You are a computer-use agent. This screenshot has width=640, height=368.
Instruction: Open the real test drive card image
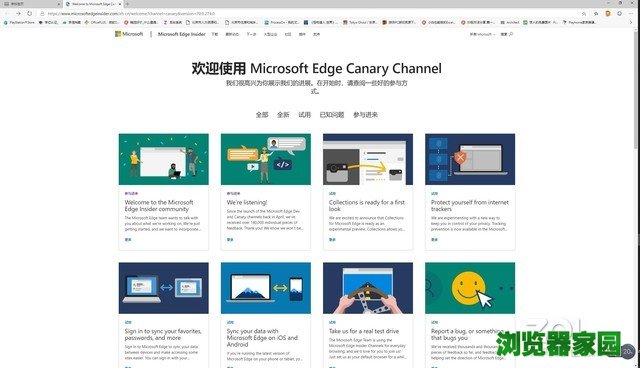click(368, 288)
